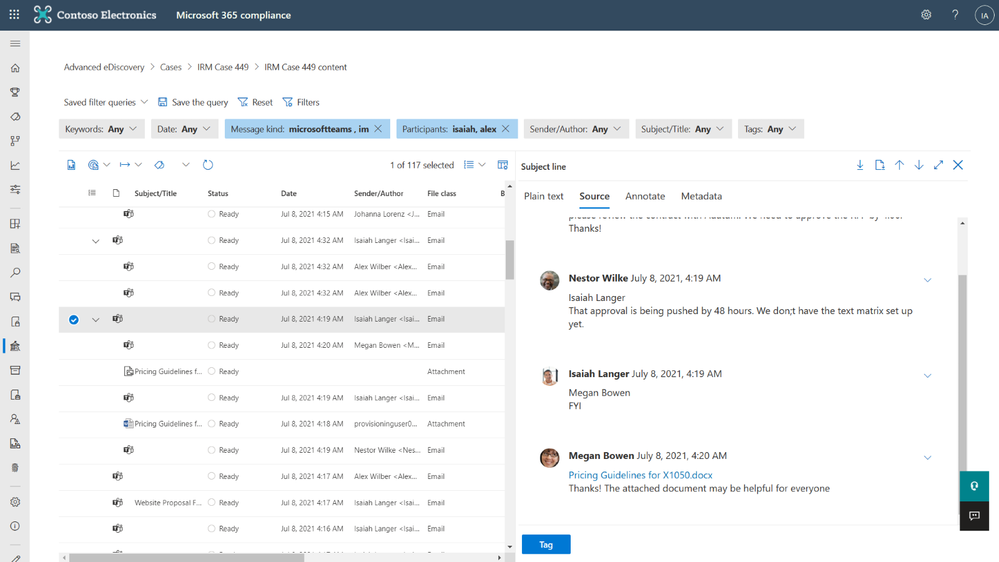
Task: Toggle the left navigation hamburger menu
Action: (15, 43)
